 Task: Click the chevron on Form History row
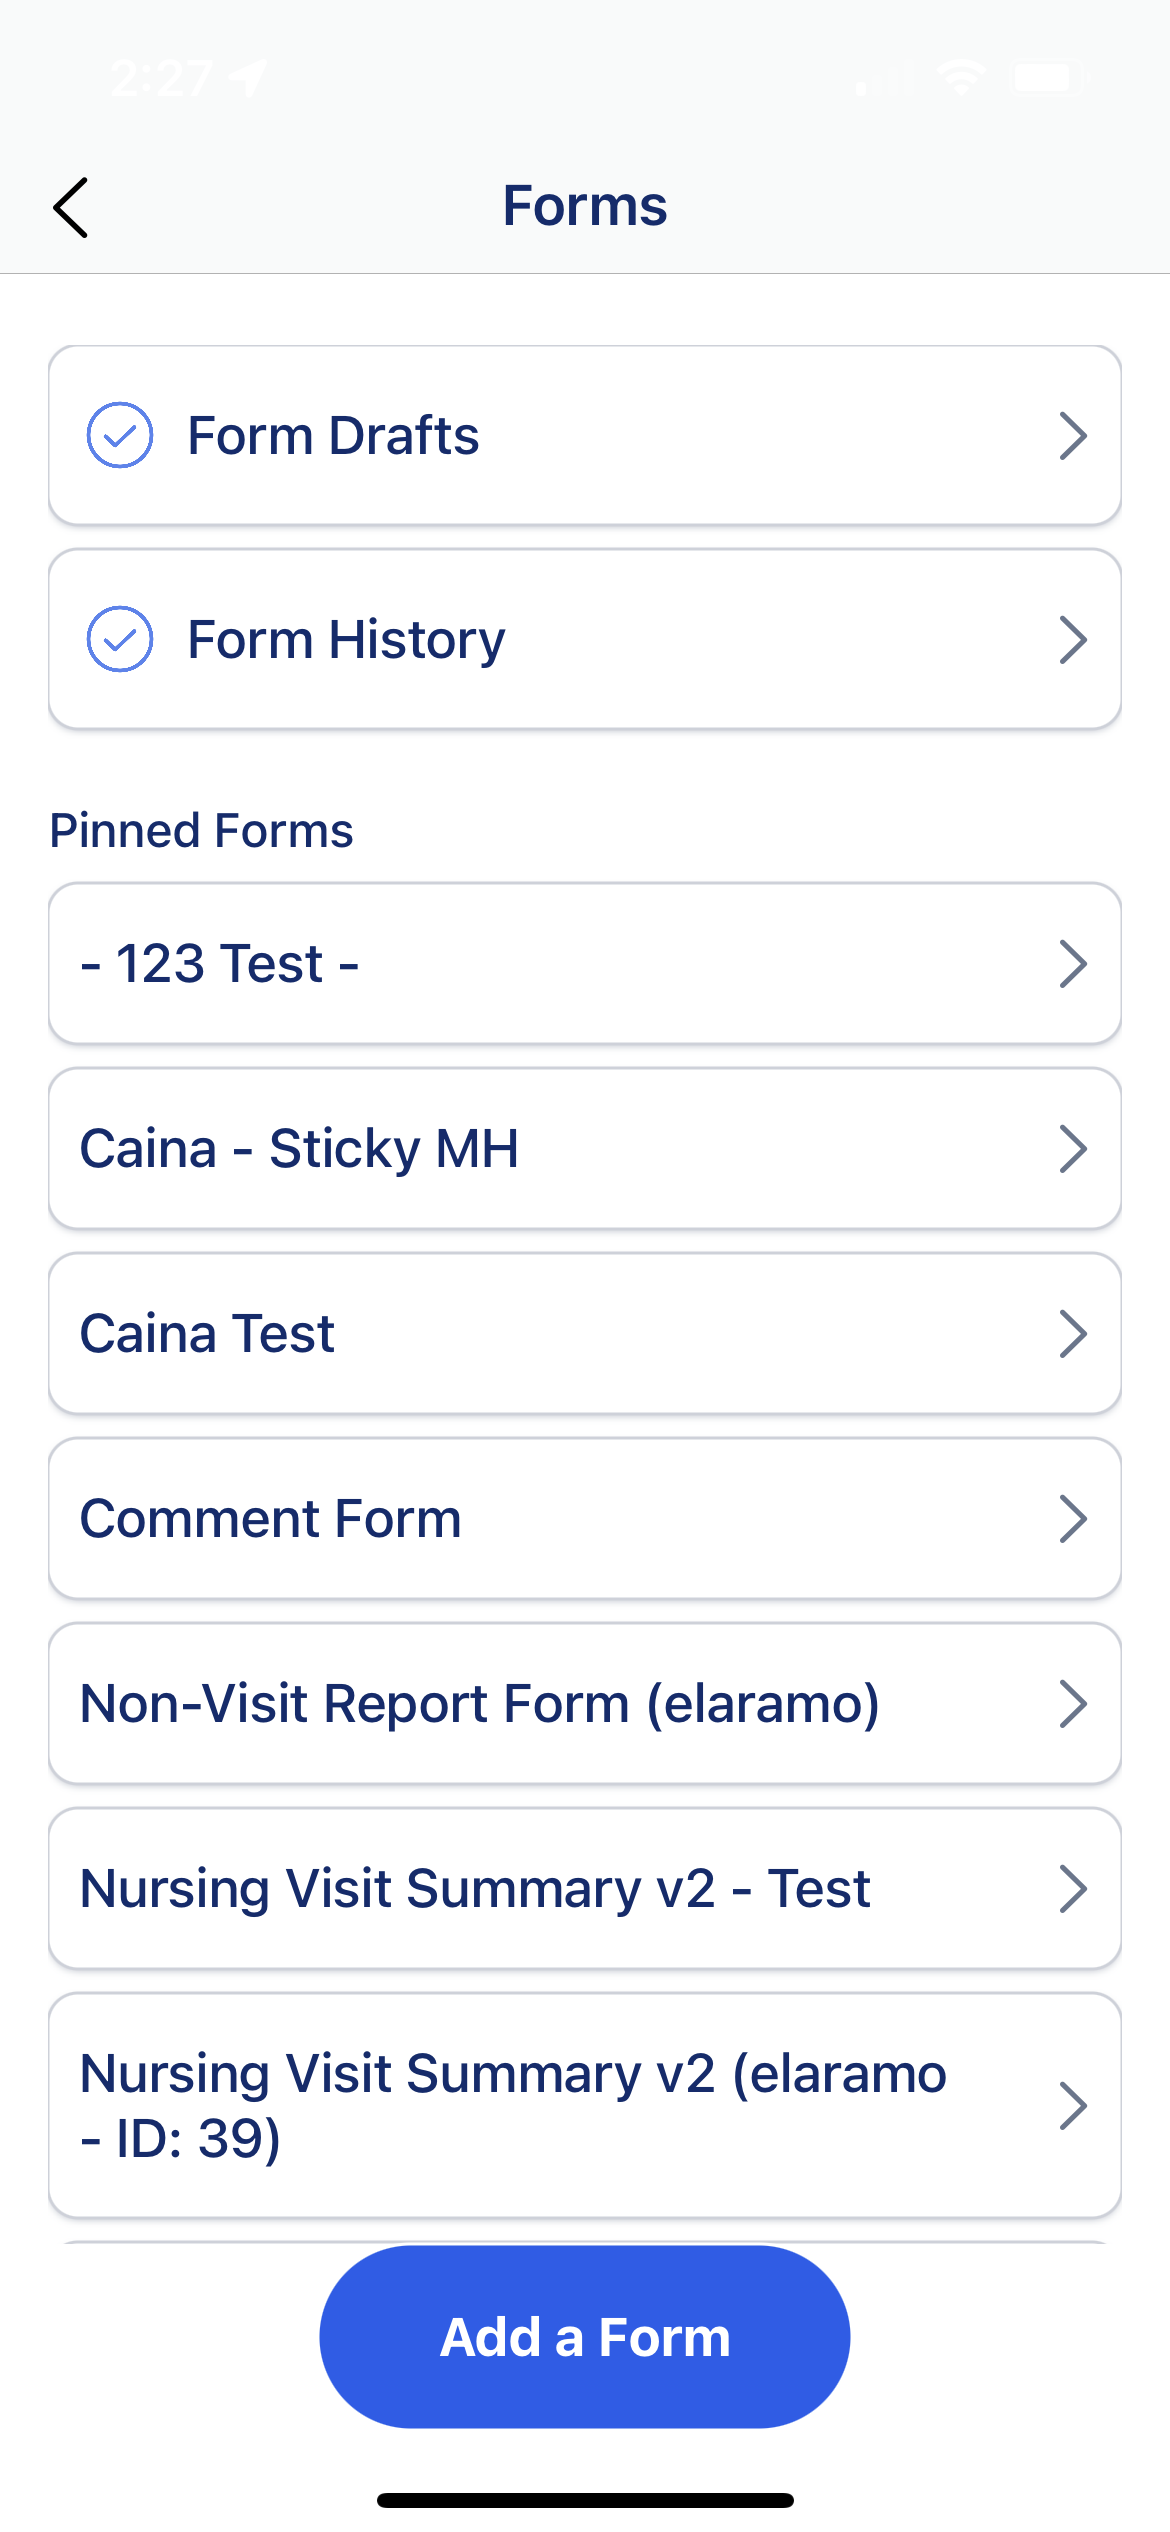(x=1073, y=640)
